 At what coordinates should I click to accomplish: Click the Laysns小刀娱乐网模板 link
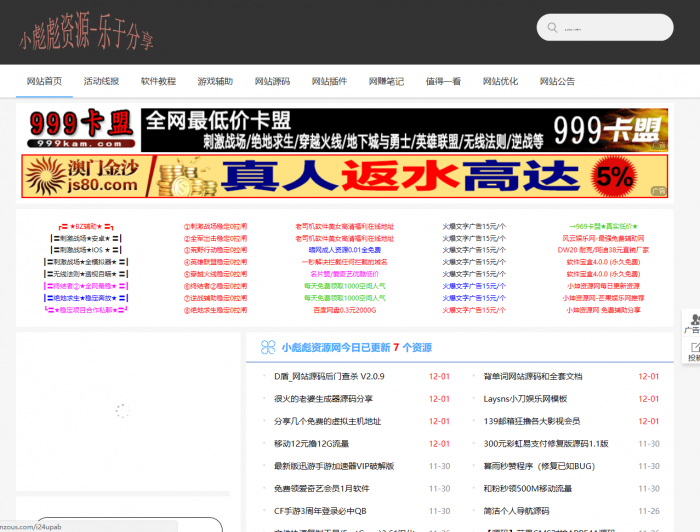[x=525, y=398]
